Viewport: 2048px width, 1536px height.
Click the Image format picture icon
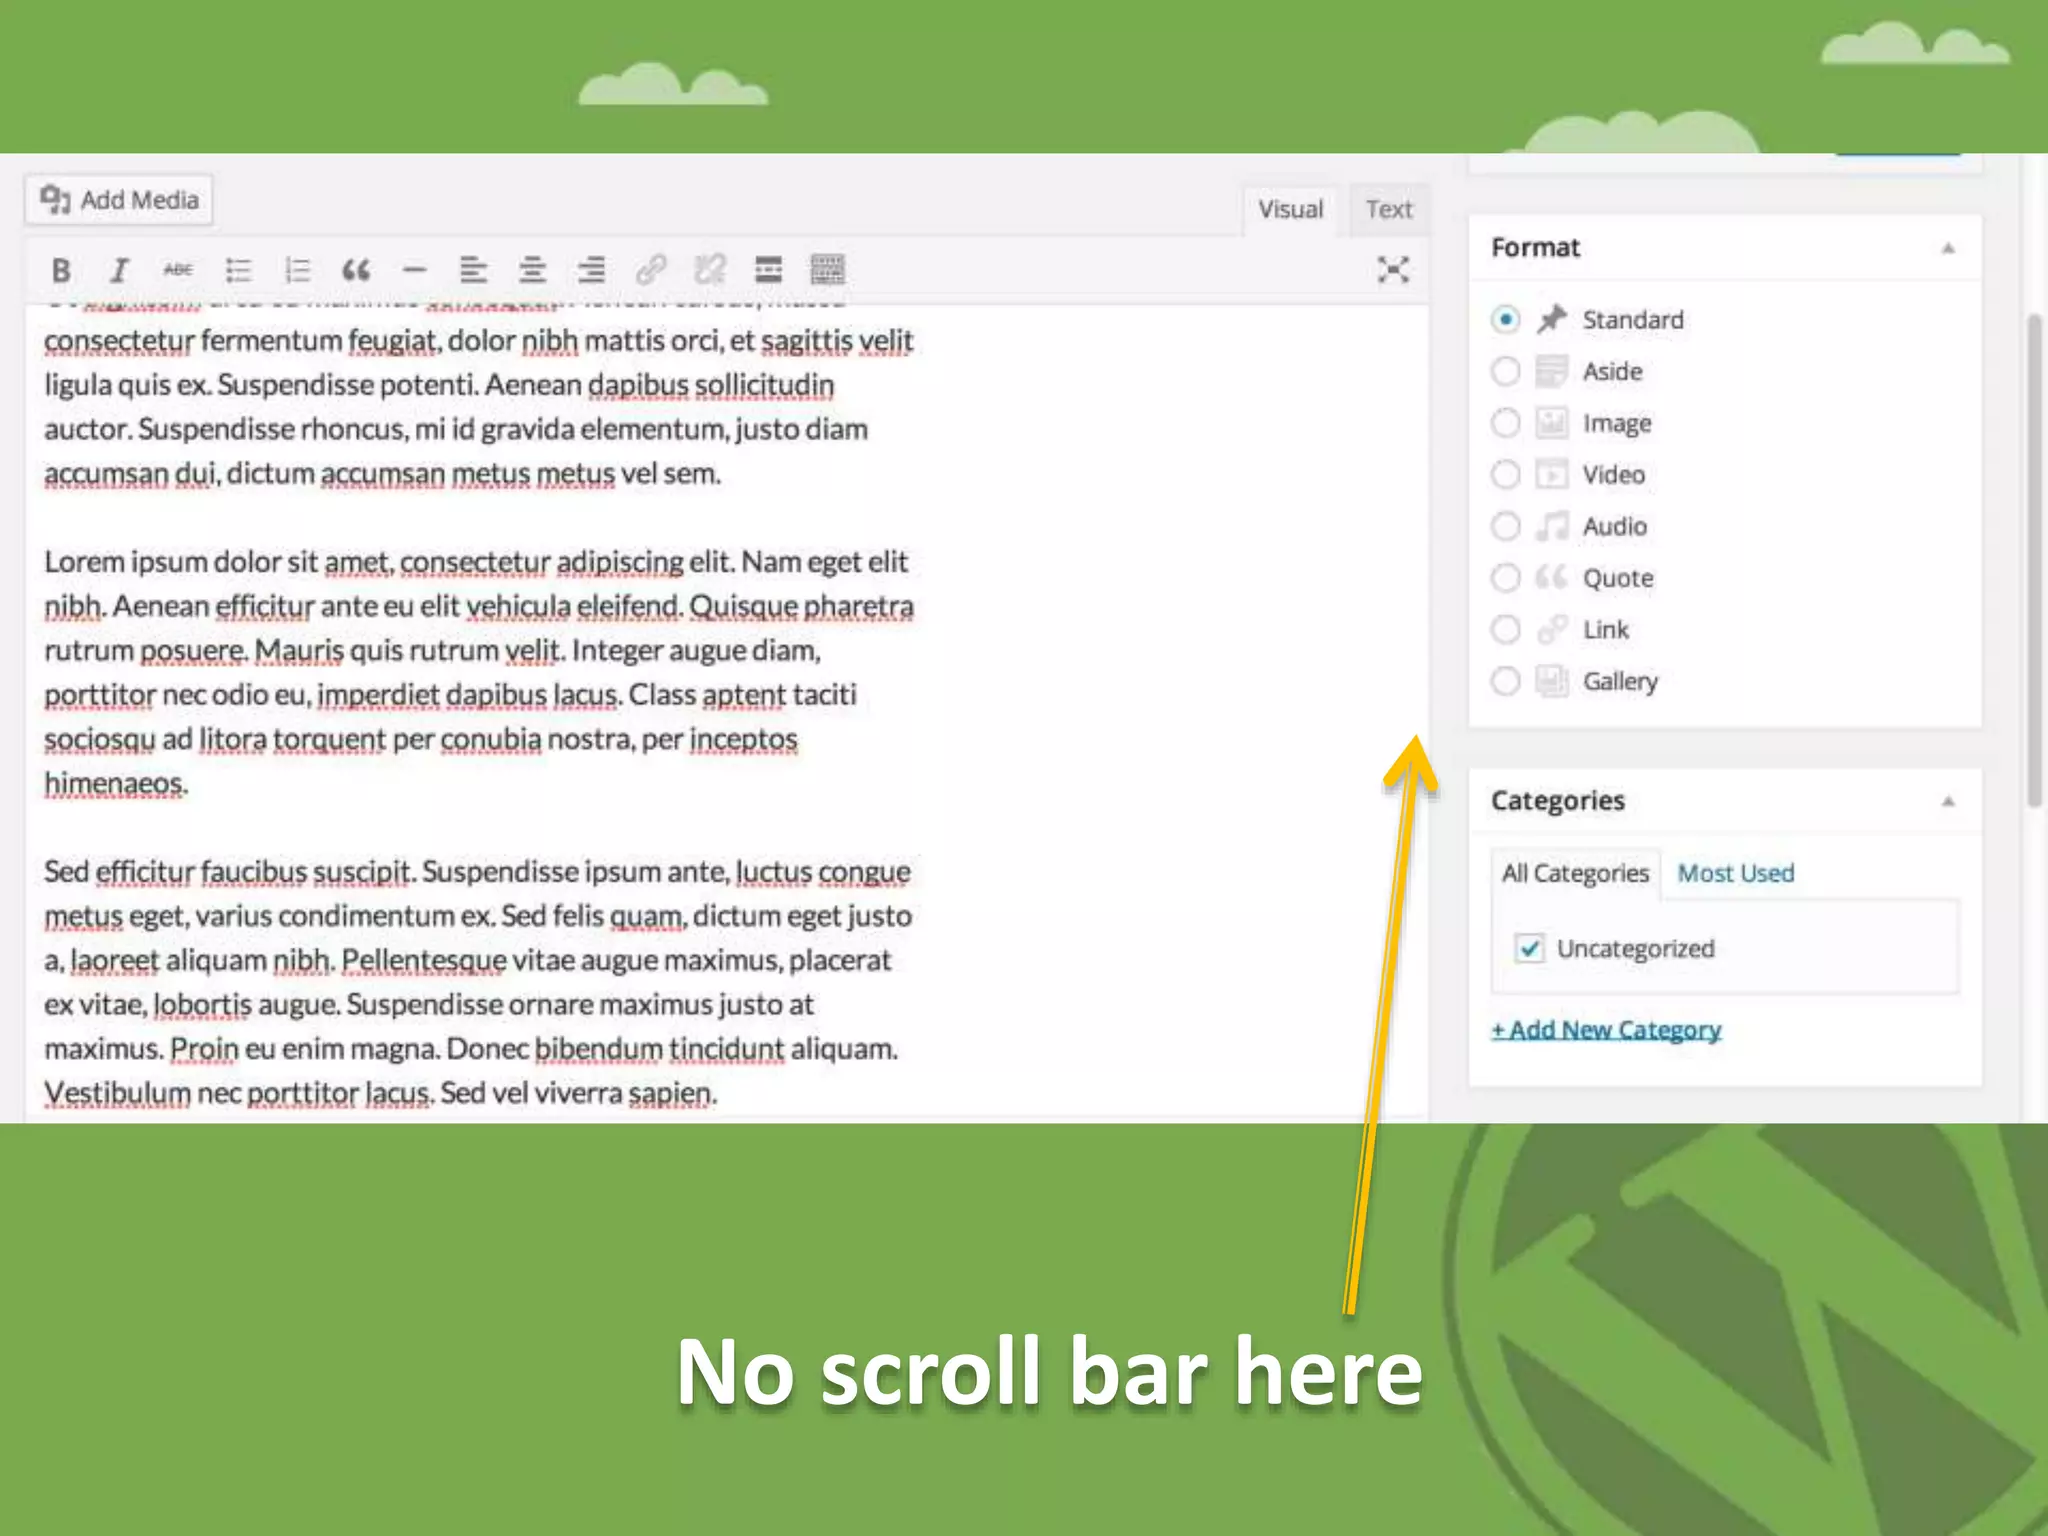coord(1552,423)
